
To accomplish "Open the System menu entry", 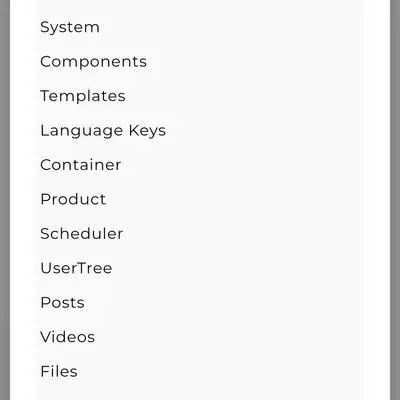I will 70,27.
